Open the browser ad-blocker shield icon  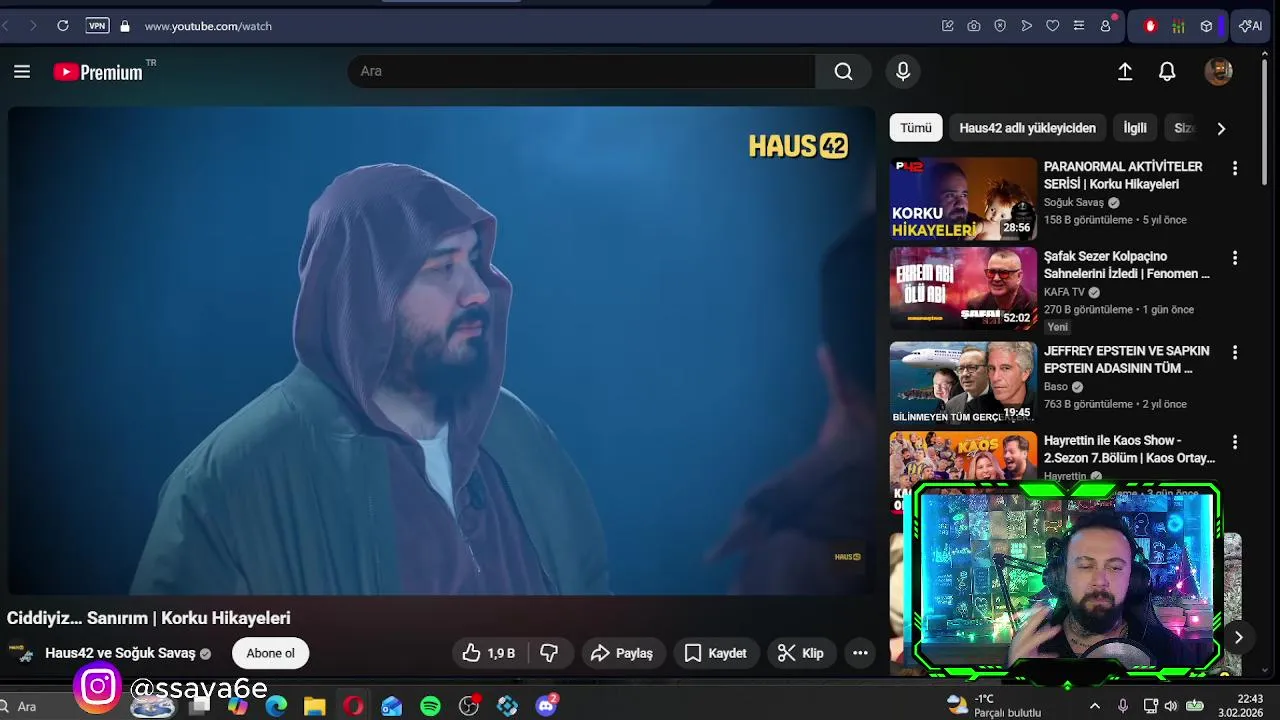pyautogui.click(x=1000, y=26)
